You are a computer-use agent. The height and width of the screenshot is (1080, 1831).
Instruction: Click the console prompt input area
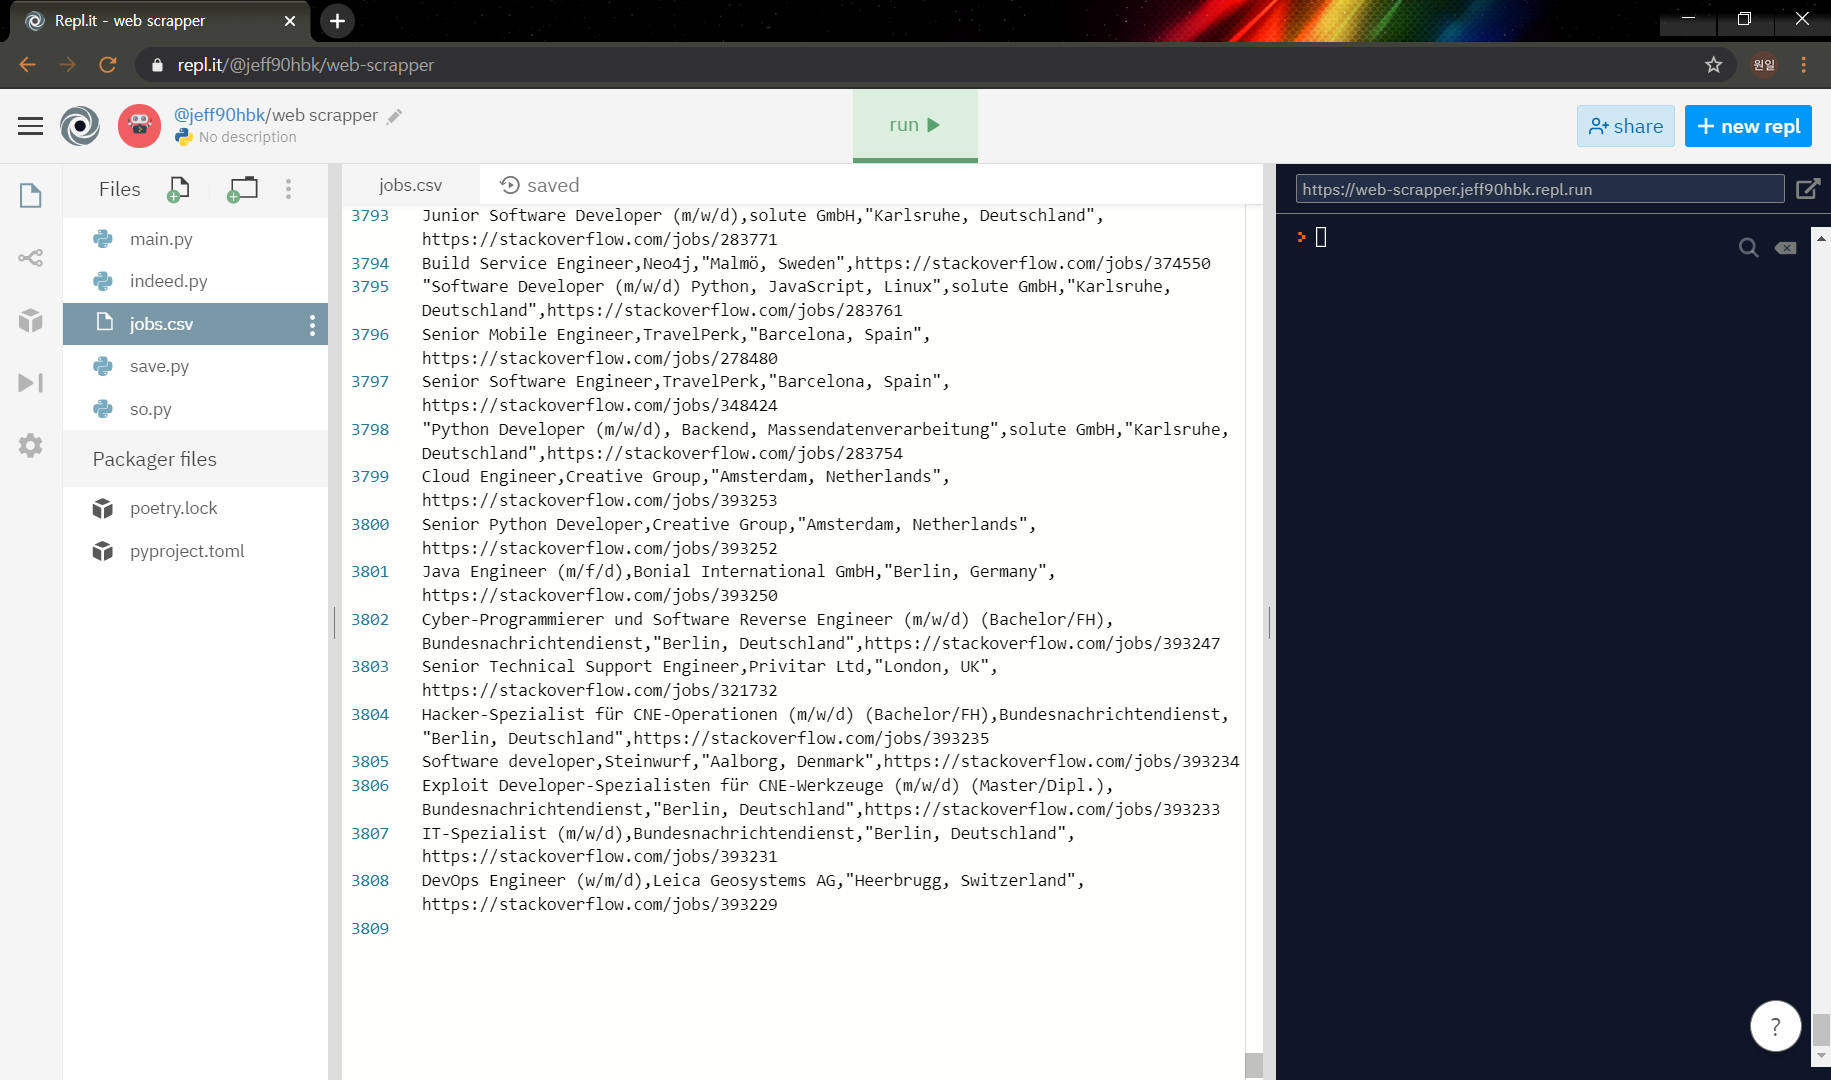(1320, 237)
